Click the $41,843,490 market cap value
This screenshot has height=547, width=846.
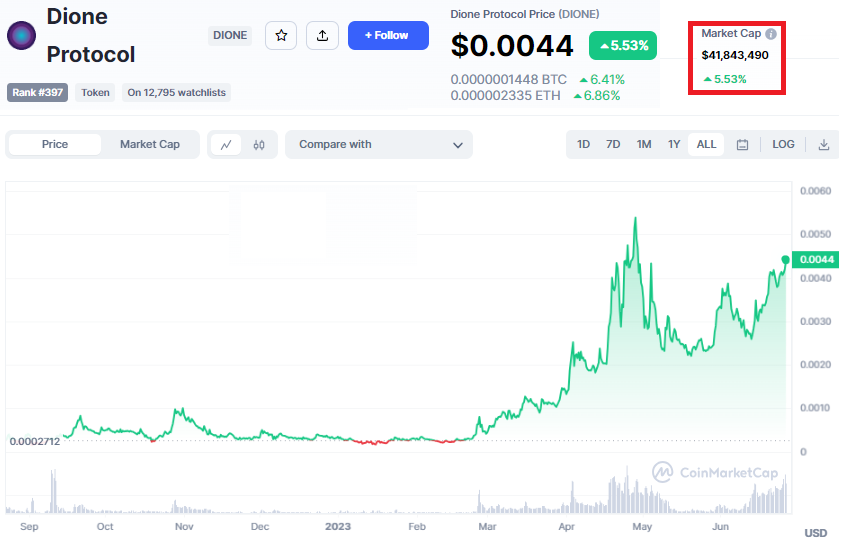[x=735, y=55]
